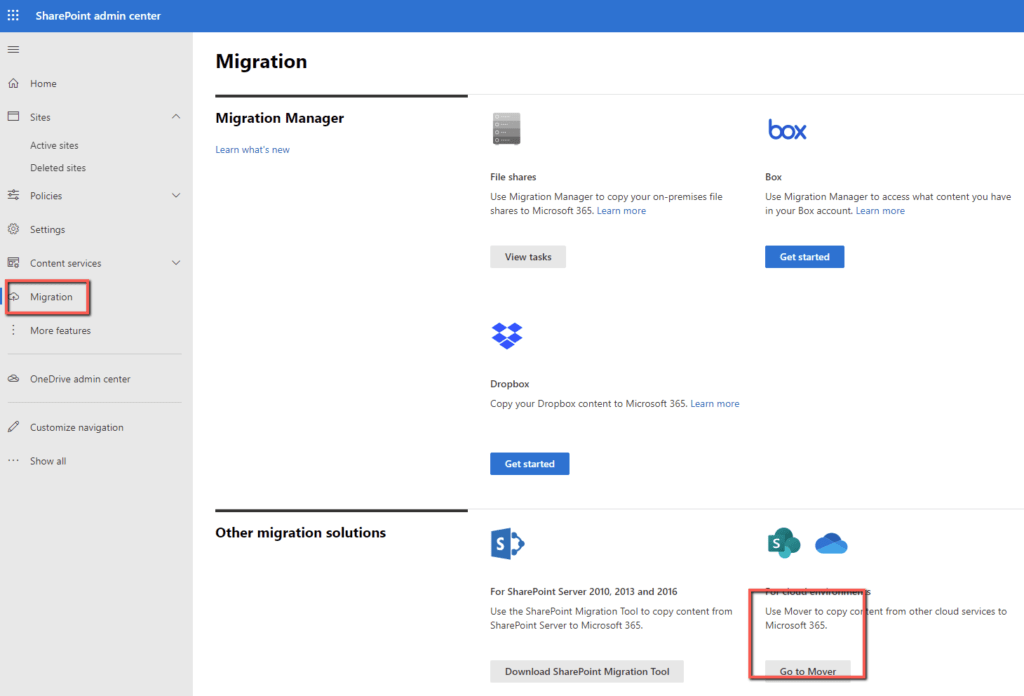
Task: Open the Policies menu item
Action: (46, 196)
